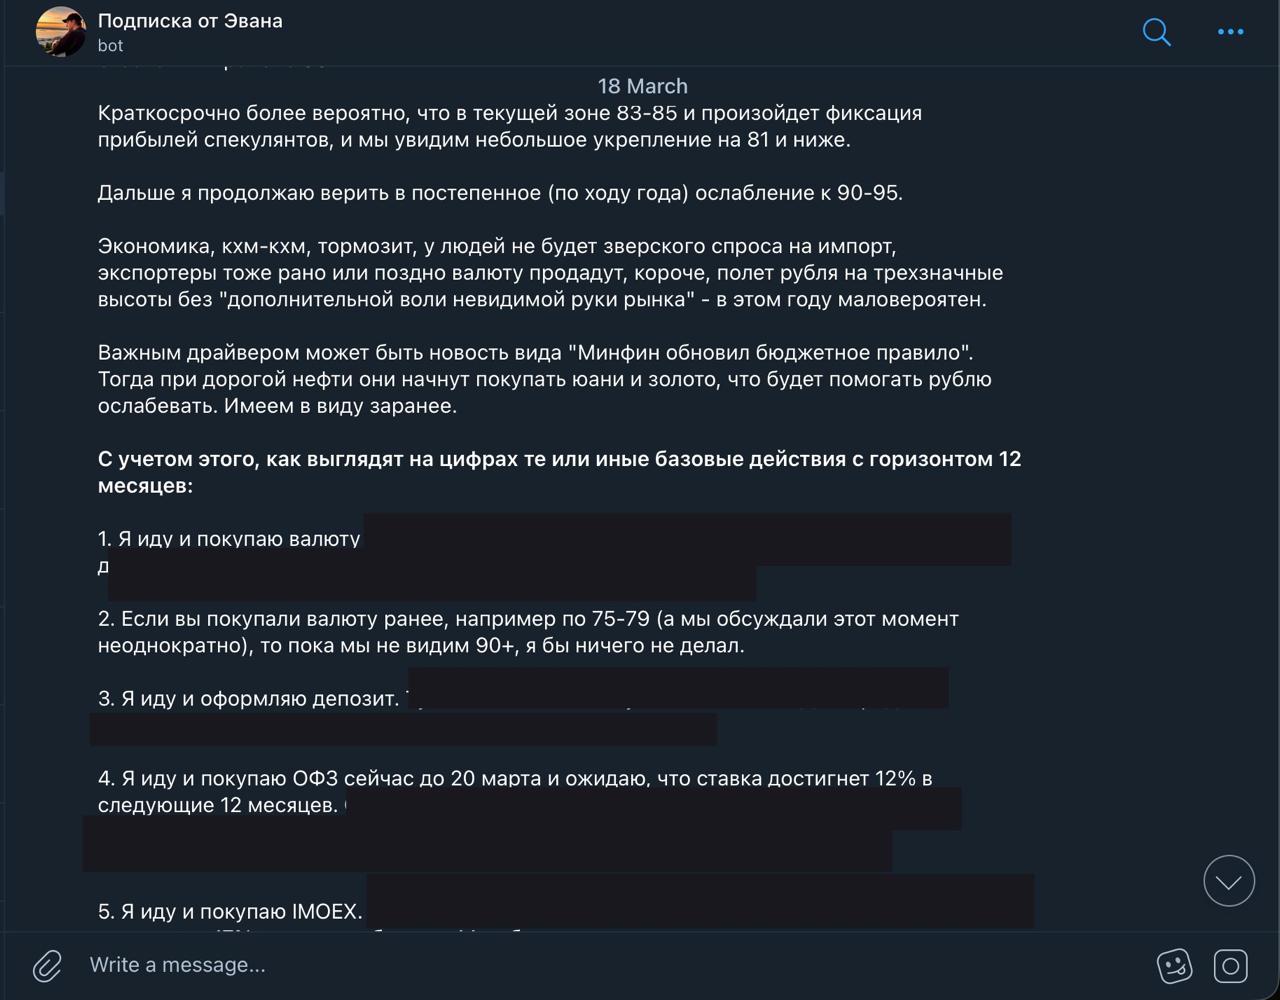
Task: Open the bot commands keyboard icon
Action: [x=1231, y=965]
